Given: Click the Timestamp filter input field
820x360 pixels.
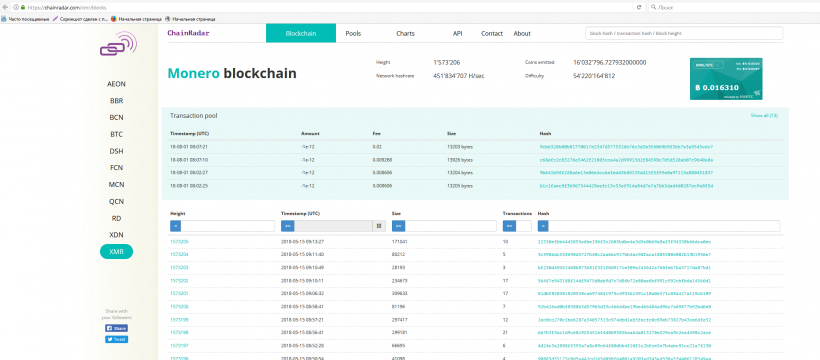Looking at the screenshot, I should (333, 226).
